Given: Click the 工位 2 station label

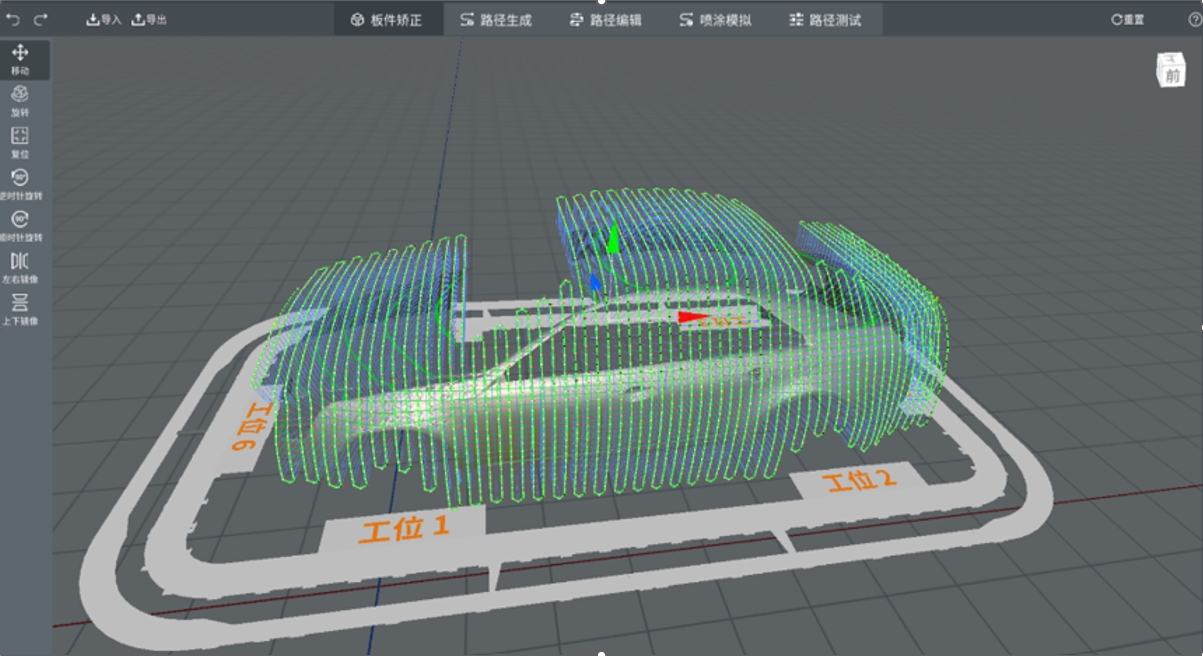Looking at the screenshot, I should click(858, 480).
